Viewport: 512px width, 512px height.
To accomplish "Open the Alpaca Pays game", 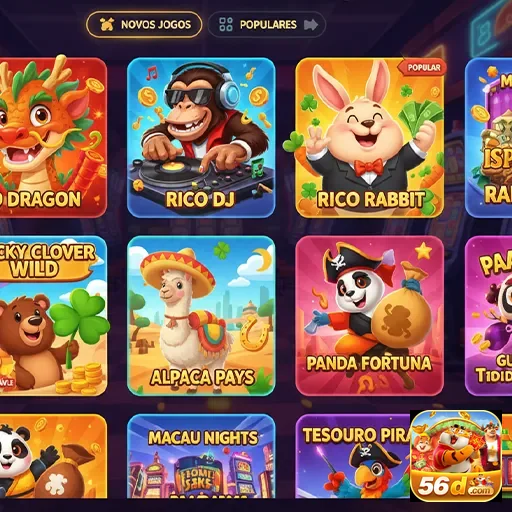I will (x=201, y=316).
